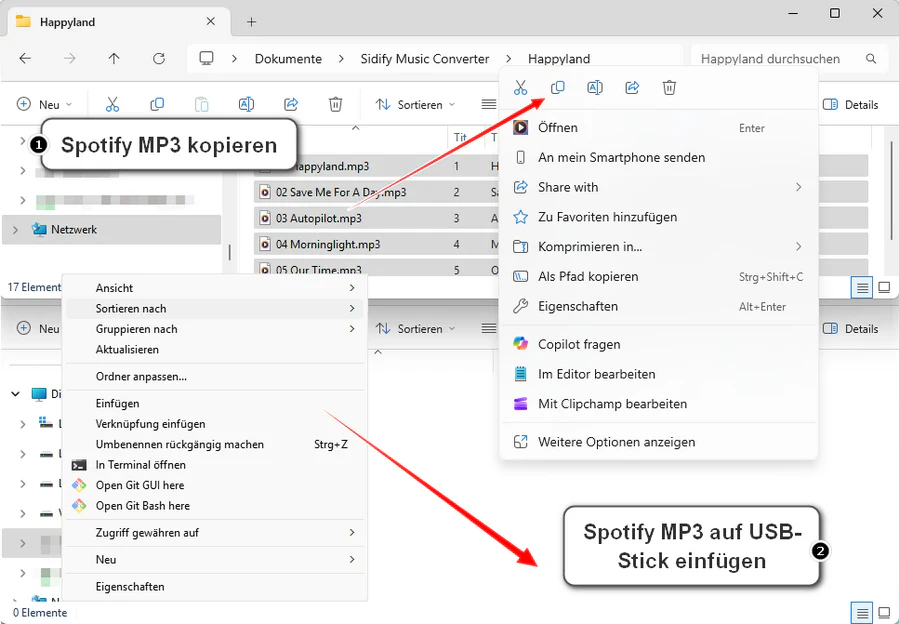Expand the Netzwerk tree node
Viewport: 899px width, 624px height.
pyautogui.click(x=15, y=229)
